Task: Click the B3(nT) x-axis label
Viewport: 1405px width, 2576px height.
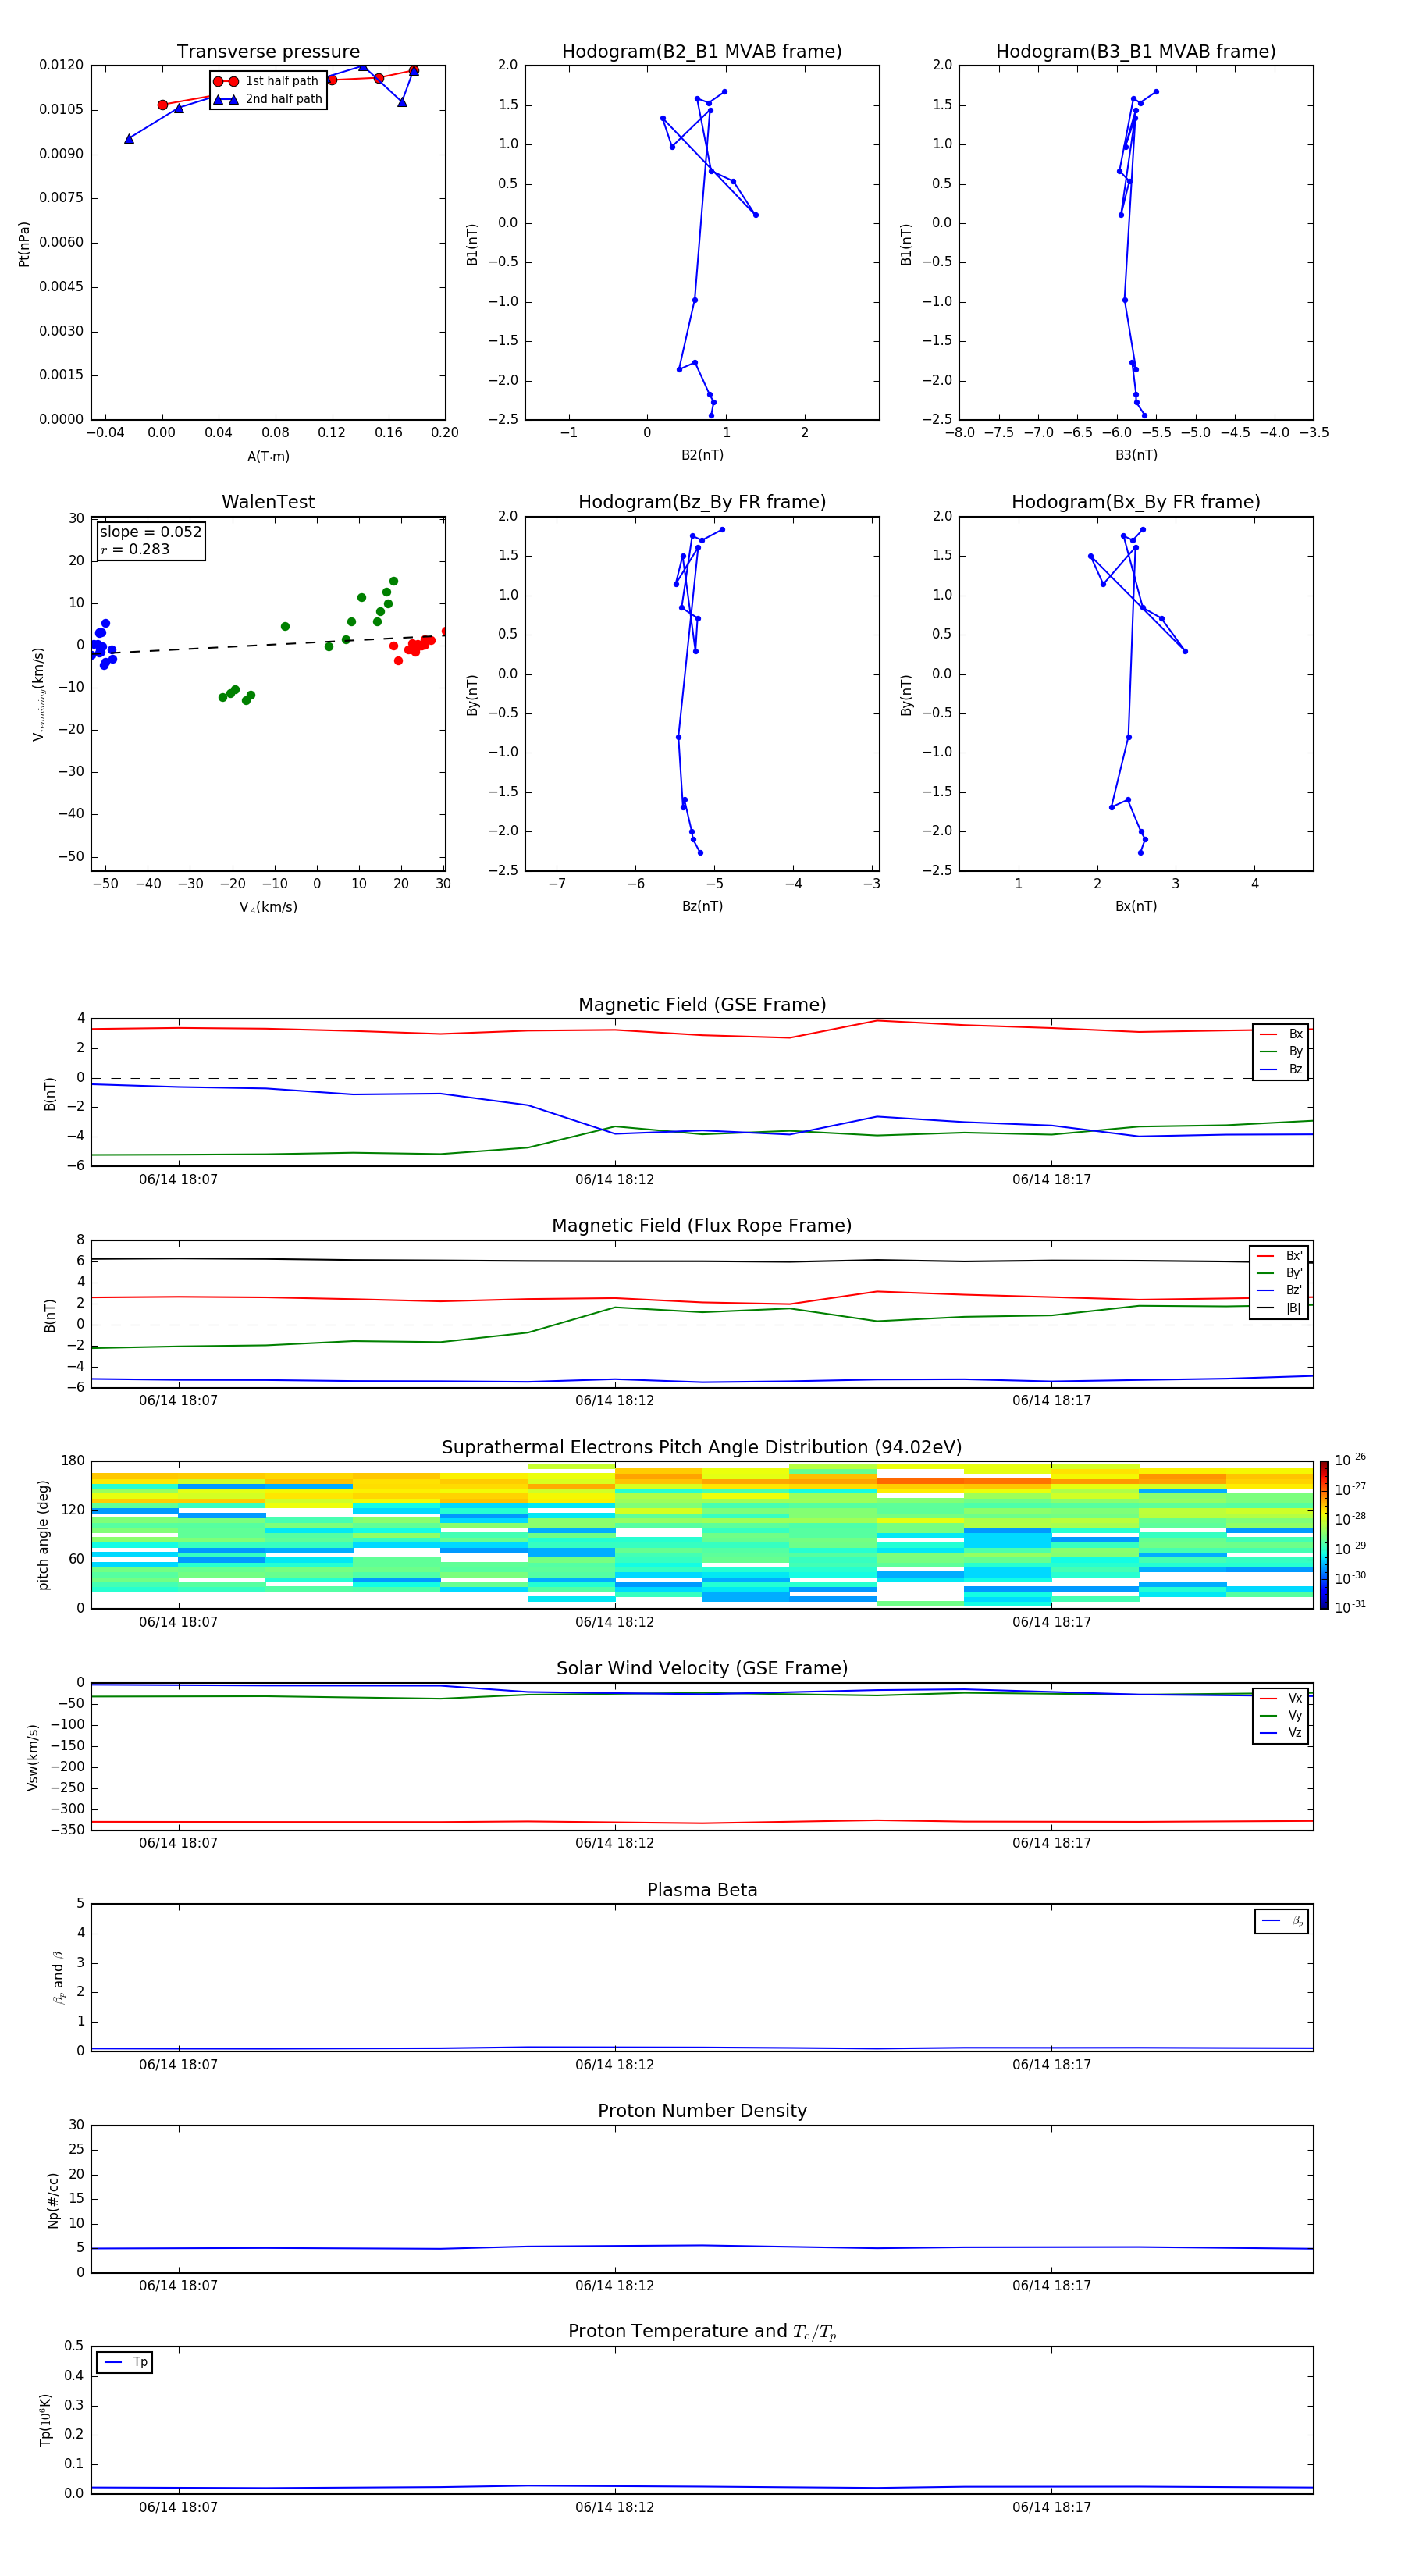Action: (1136, 455)
